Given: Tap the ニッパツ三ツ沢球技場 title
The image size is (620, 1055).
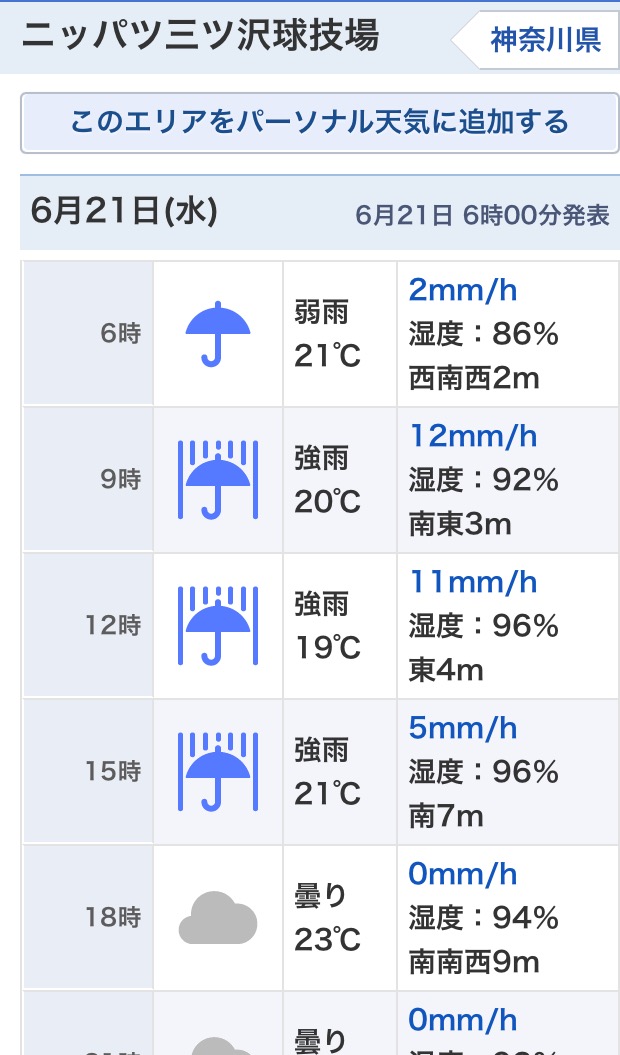Looking at the screenshot, I should 200,36.
